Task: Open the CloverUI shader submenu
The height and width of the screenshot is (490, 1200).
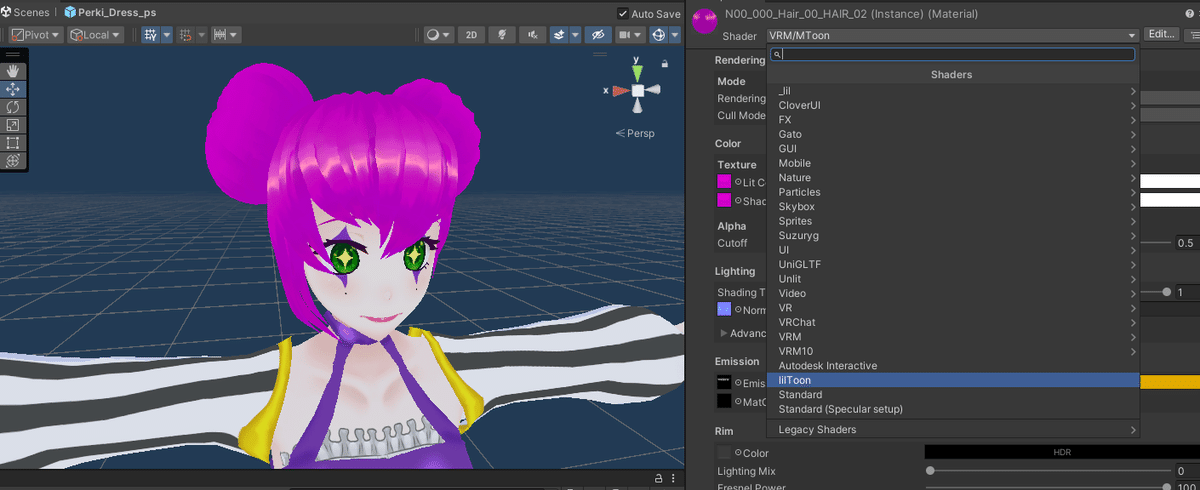Action: pos(953,105)
